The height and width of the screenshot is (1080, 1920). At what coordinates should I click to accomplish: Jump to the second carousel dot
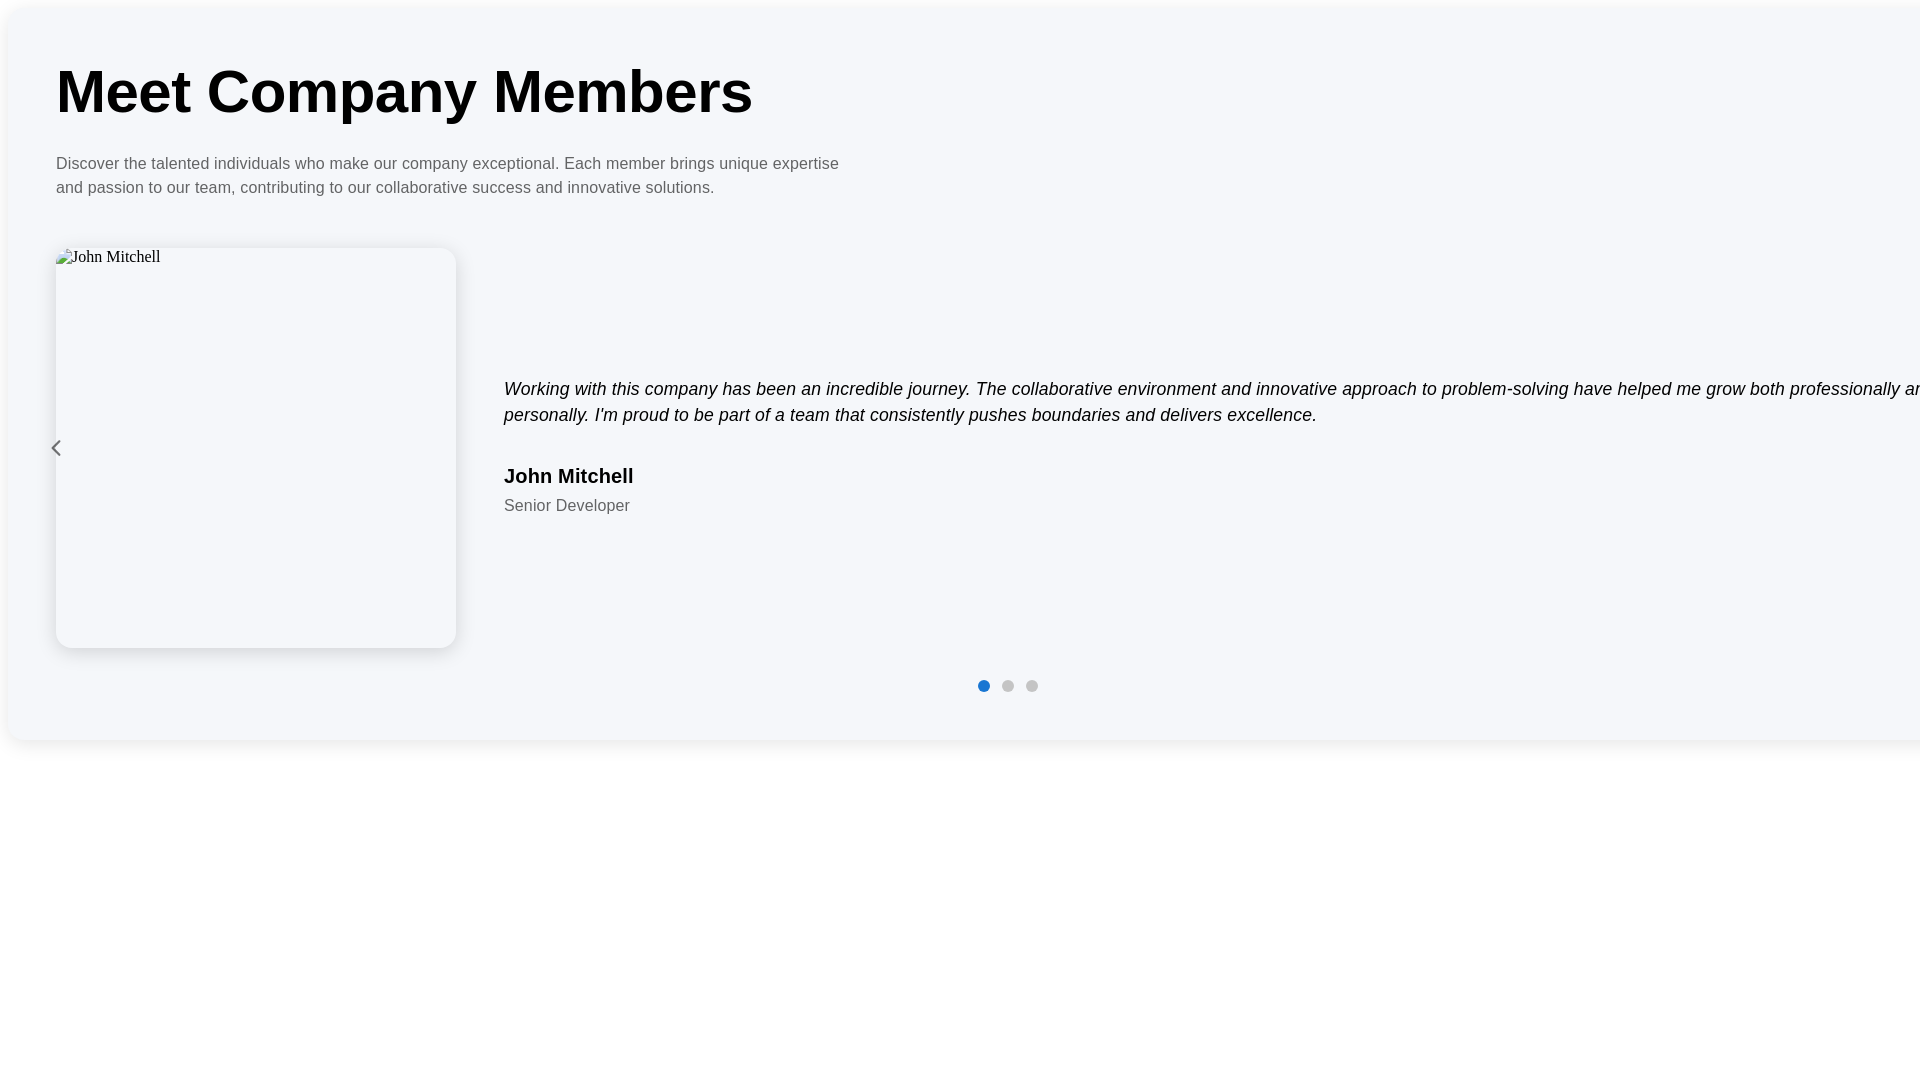pos(1008,686)
